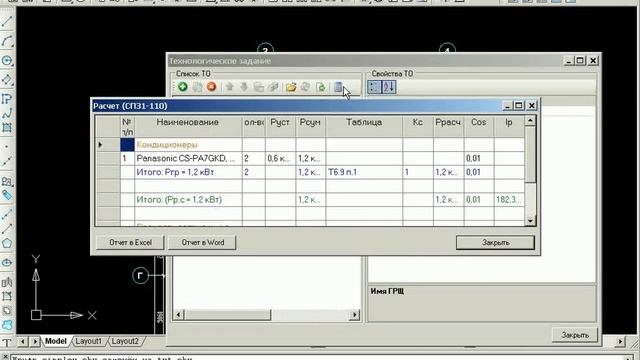Image resolution: width=640 pixels, height=360 pixels.
Task: Click previous-layout arrow beside the Model tab
Action: [23, 341]
